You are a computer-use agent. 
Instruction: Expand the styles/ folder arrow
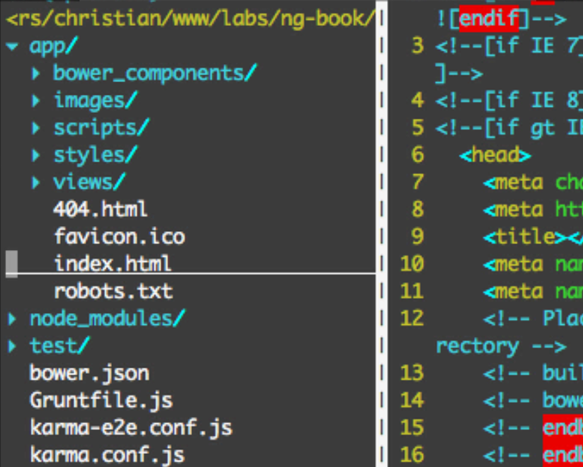(36, 155)
